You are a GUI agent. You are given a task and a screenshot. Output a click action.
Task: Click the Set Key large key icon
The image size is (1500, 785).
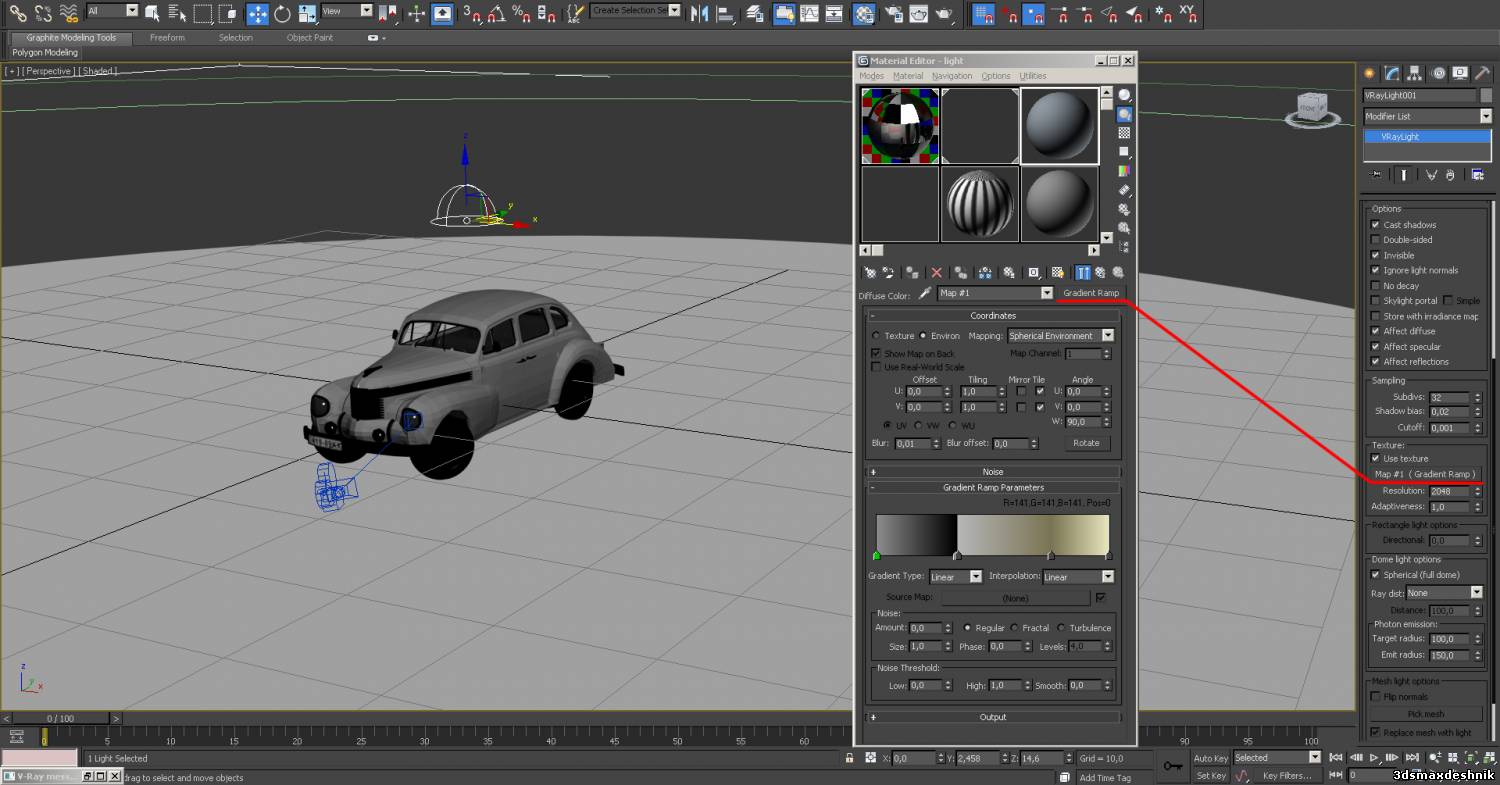pos(1173,766)
